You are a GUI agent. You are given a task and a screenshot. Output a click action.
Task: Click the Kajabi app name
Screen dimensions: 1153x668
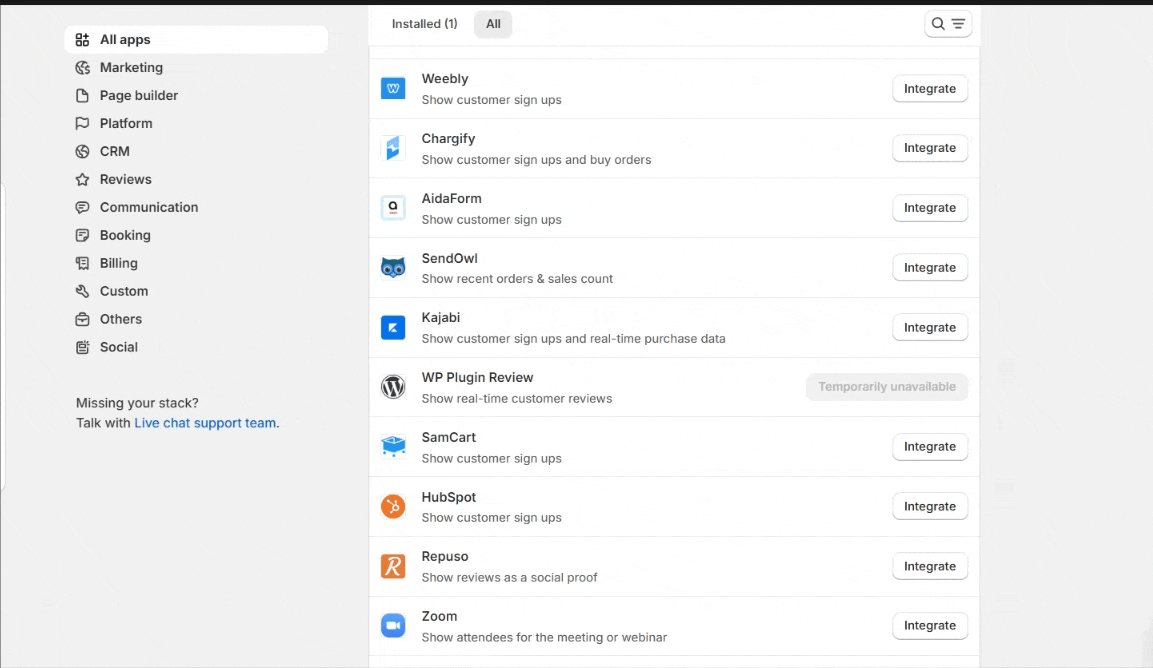coord(440,318)
